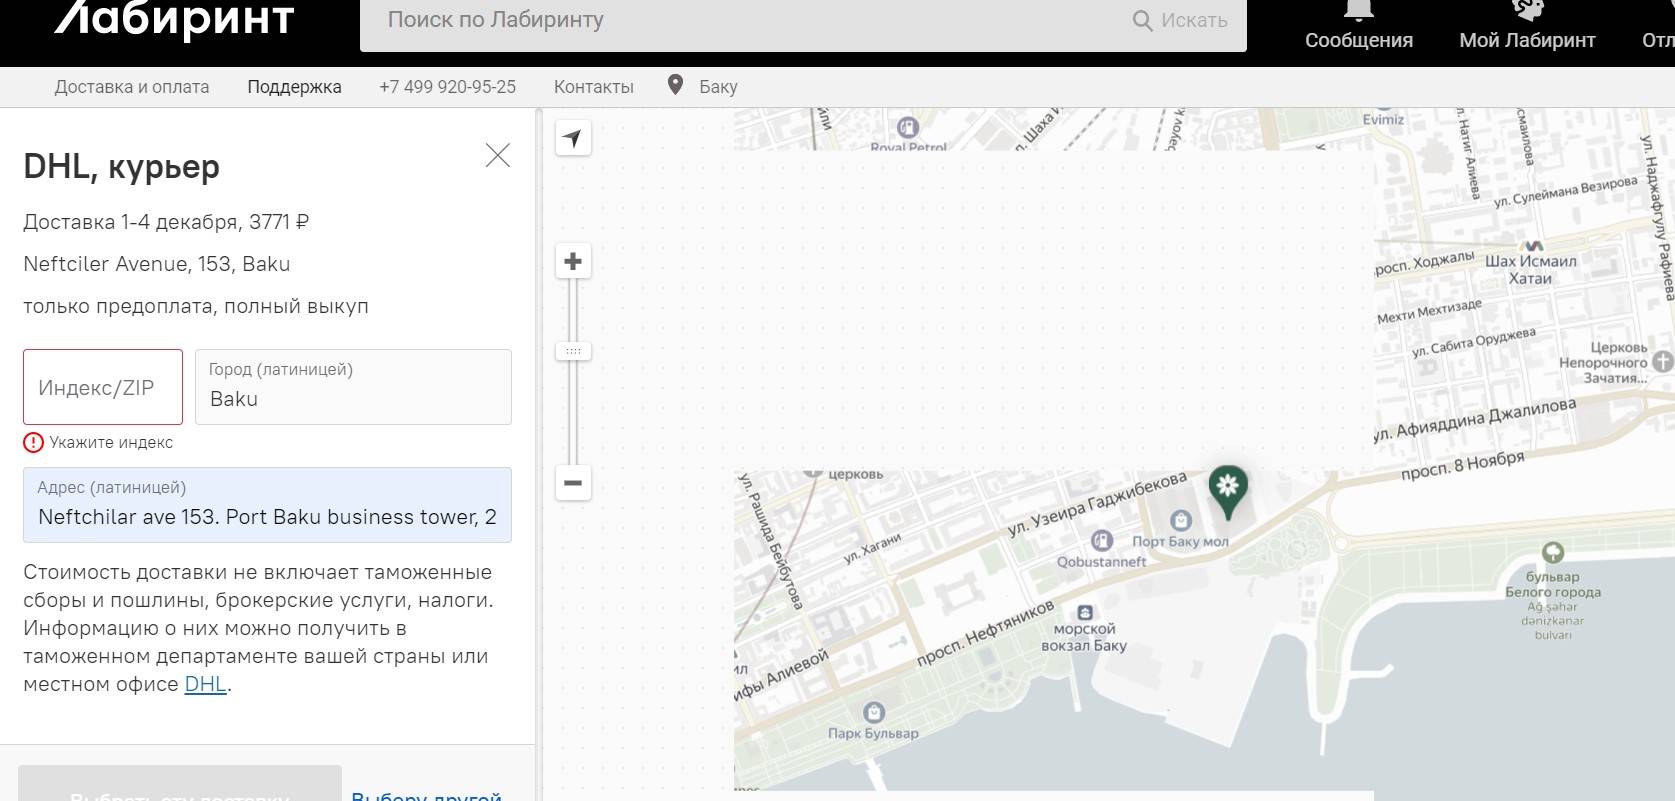Click the Баку city selector

(x=718, y=87)
